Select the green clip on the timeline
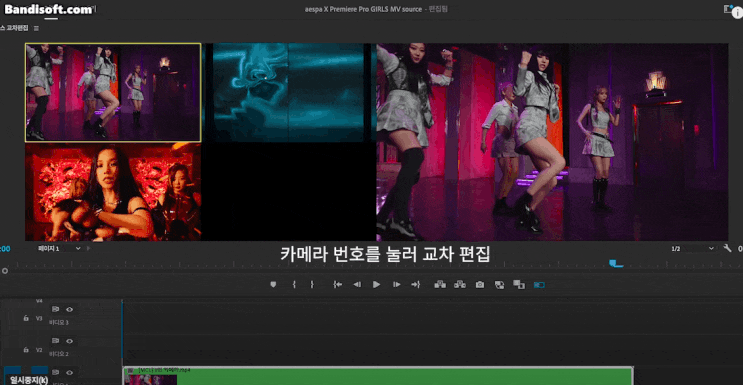The width and height of the screenshot is (743, 385). click(x=378, y=376)
